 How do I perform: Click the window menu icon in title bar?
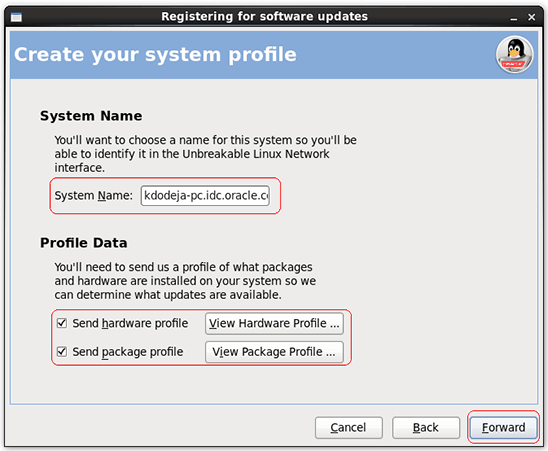(16, 17)
